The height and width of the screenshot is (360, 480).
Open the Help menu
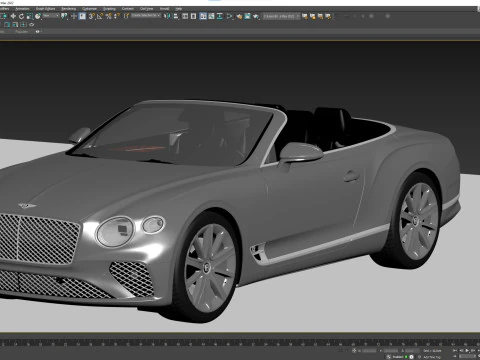(179, 8)
